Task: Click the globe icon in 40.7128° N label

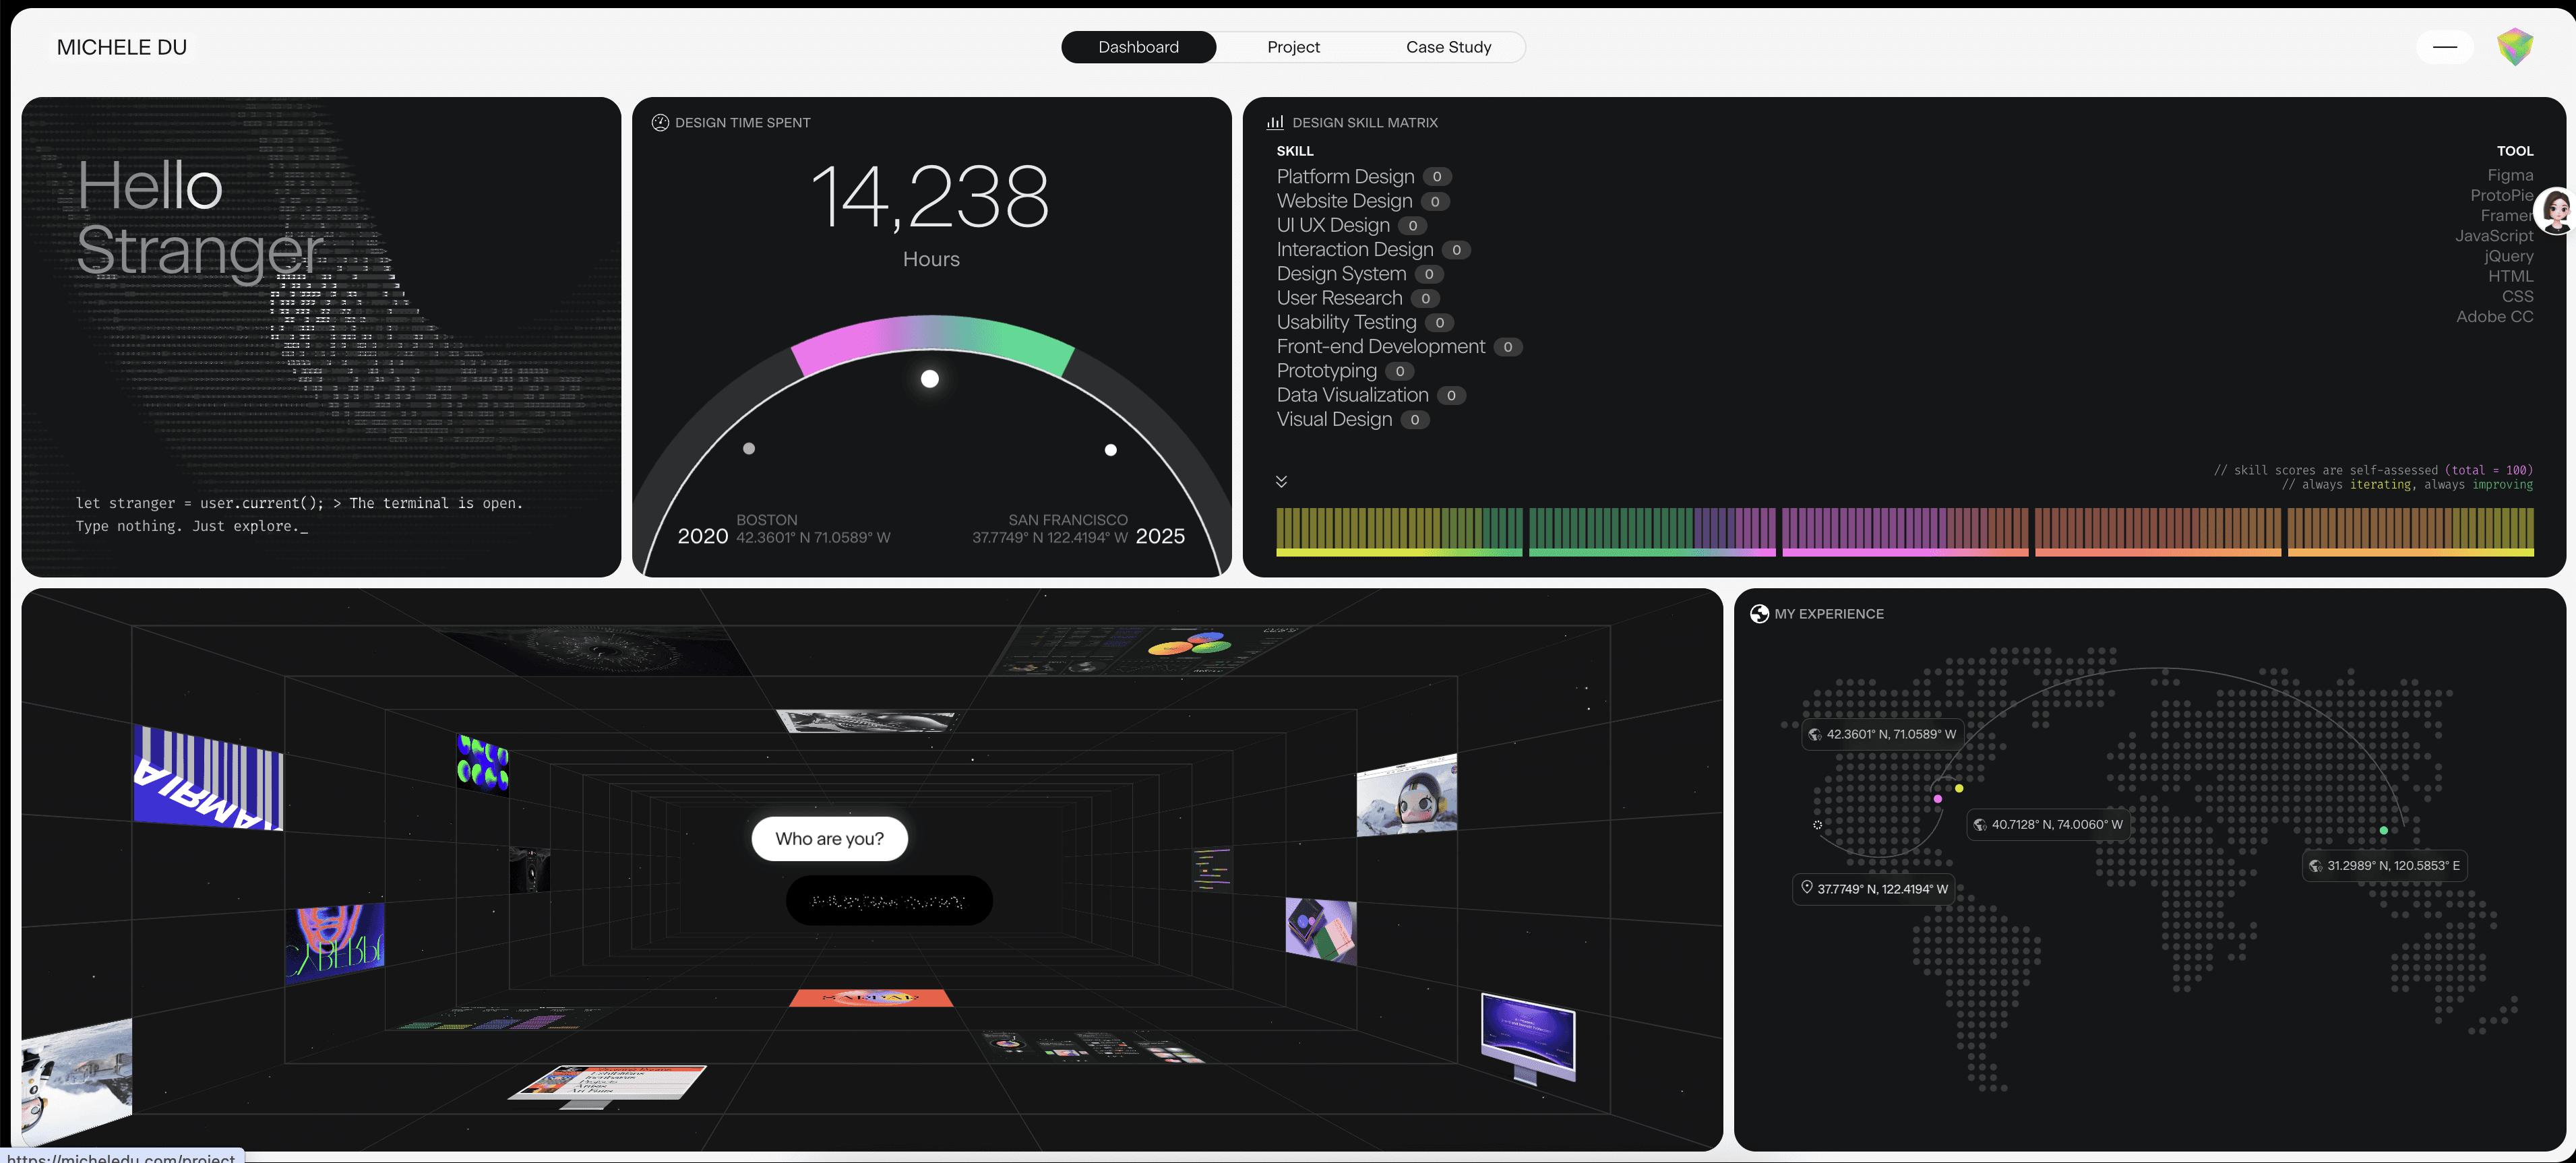Action: click(x=1980, y=824)
